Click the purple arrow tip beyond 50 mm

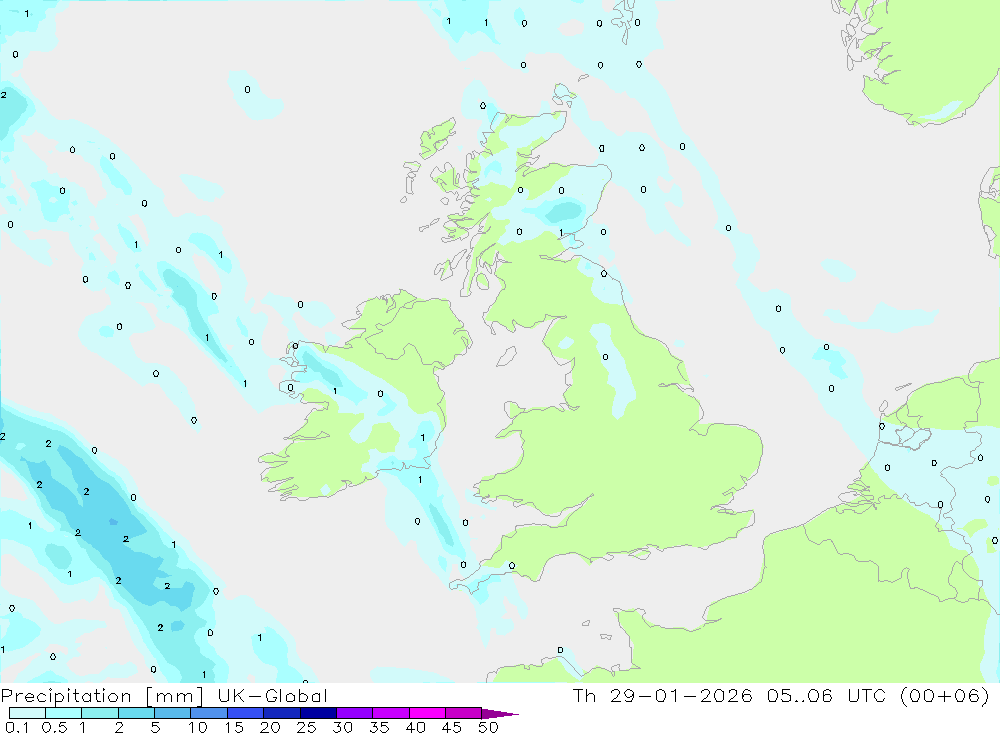click(x=499, y=714)
